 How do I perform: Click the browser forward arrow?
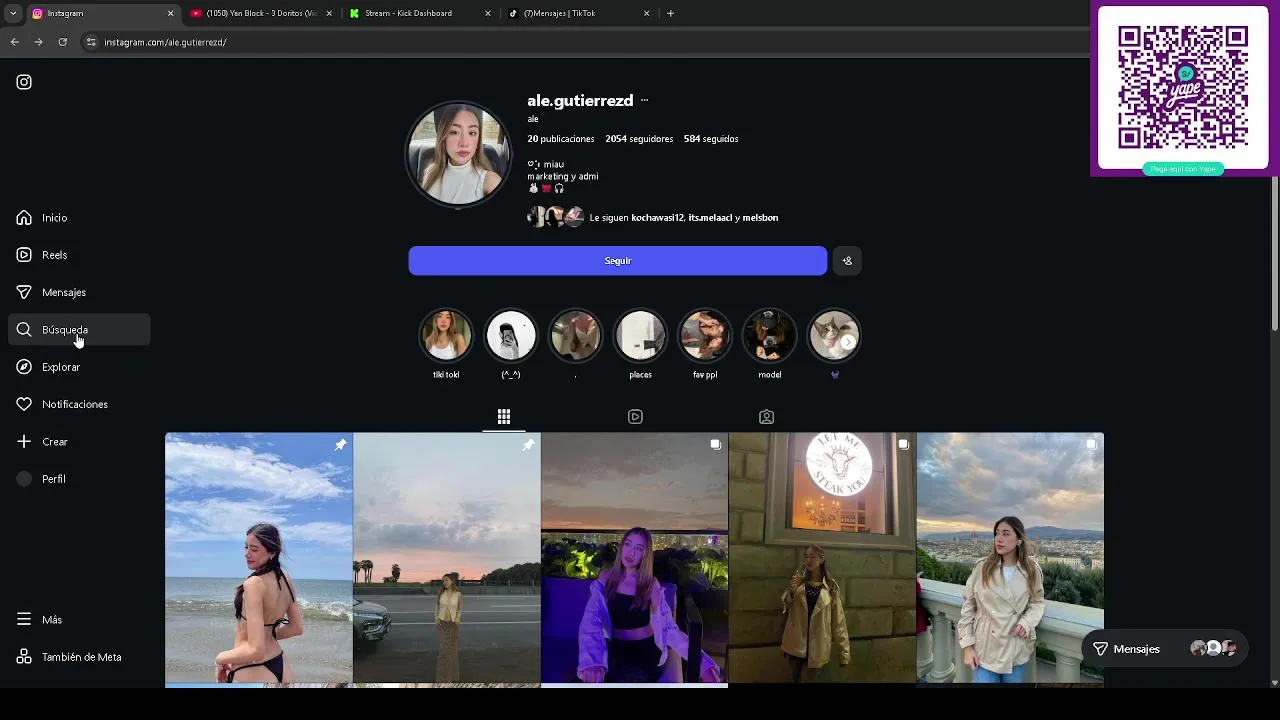(38, 42)
